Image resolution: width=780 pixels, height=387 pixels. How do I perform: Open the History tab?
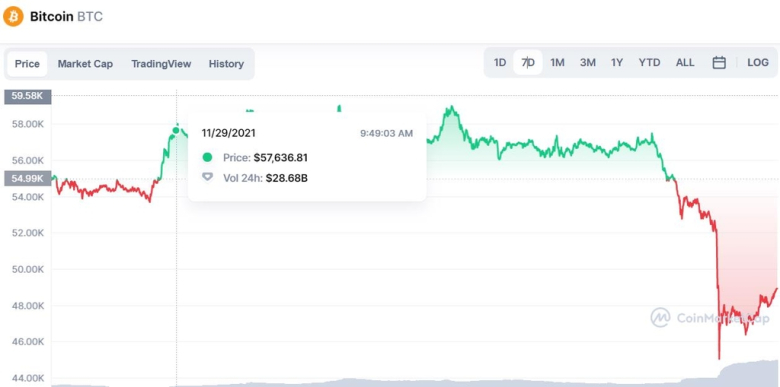point(226,64)
